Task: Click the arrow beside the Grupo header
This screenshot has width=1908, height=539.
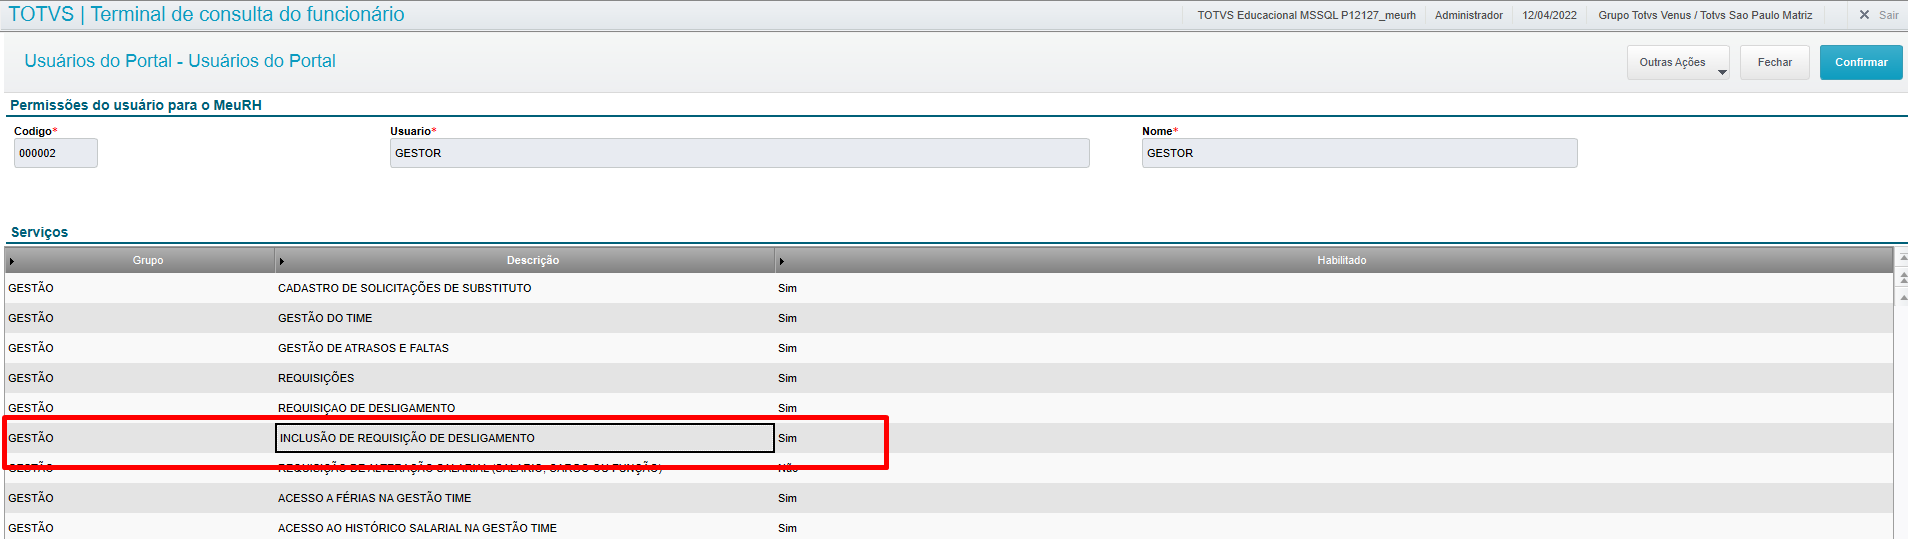Action: coord(12,261)
